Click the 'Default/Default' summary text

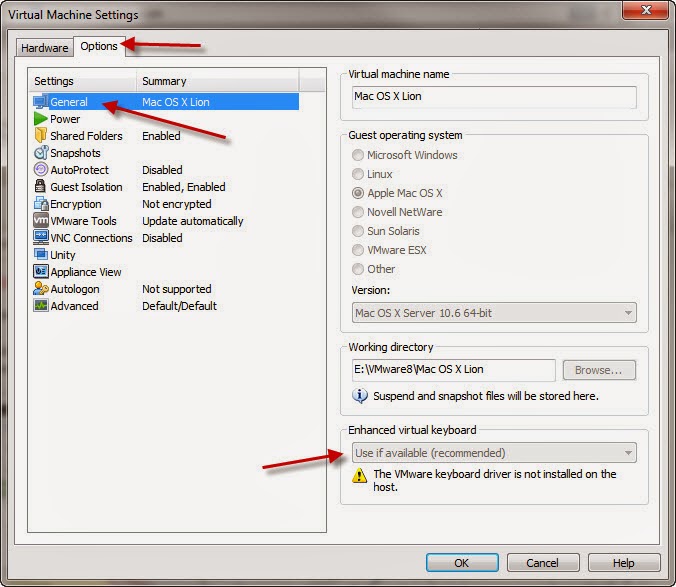tap(179, 306)
